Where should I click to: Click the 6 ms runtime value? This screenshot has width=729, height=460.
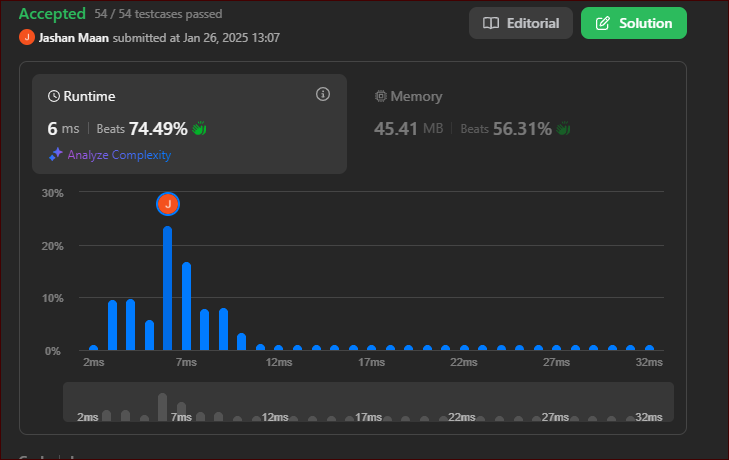[x=63, y=128]
